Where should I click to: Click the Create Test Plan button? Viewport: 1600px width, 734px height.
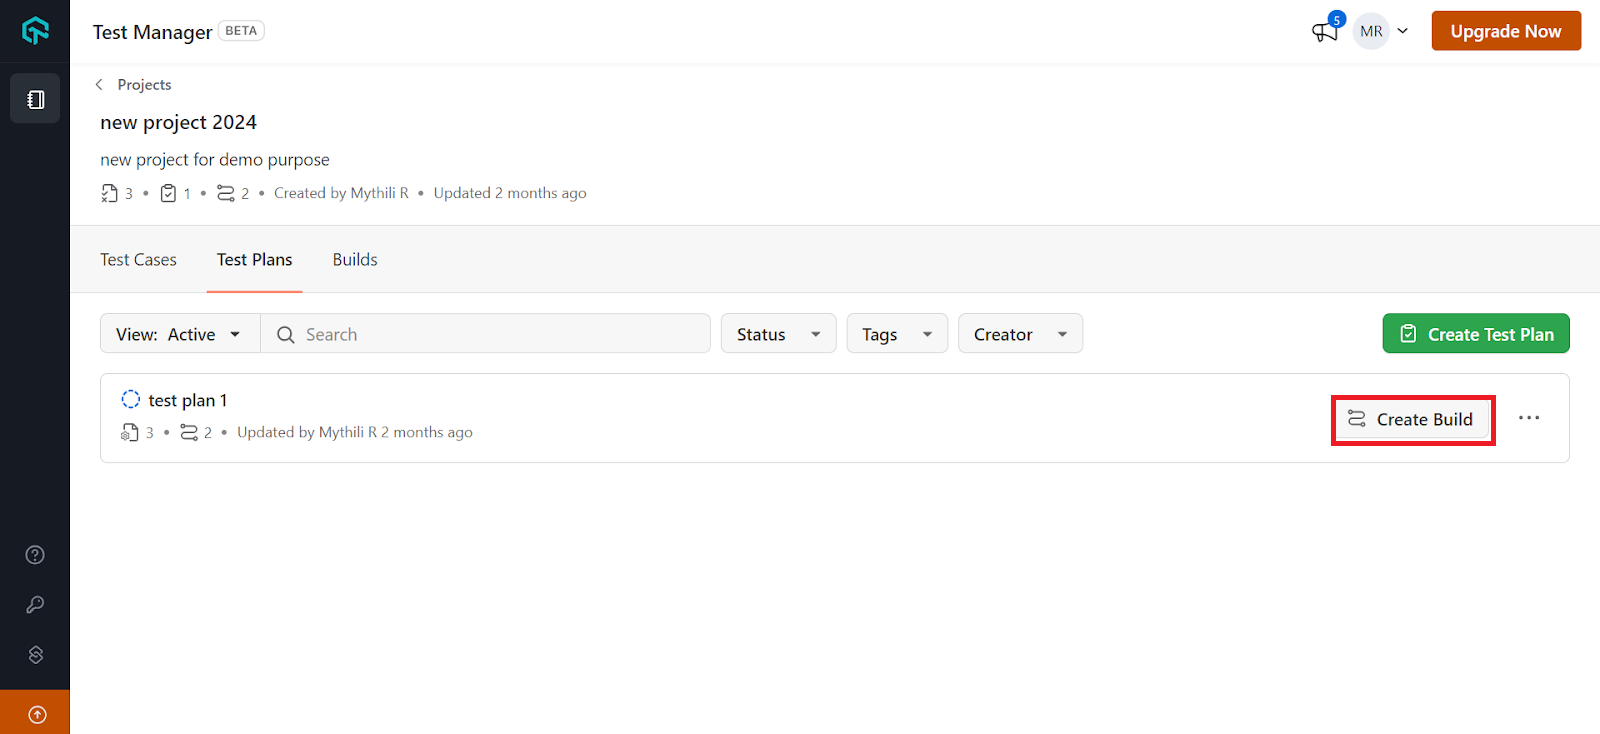coord(1476,334)
